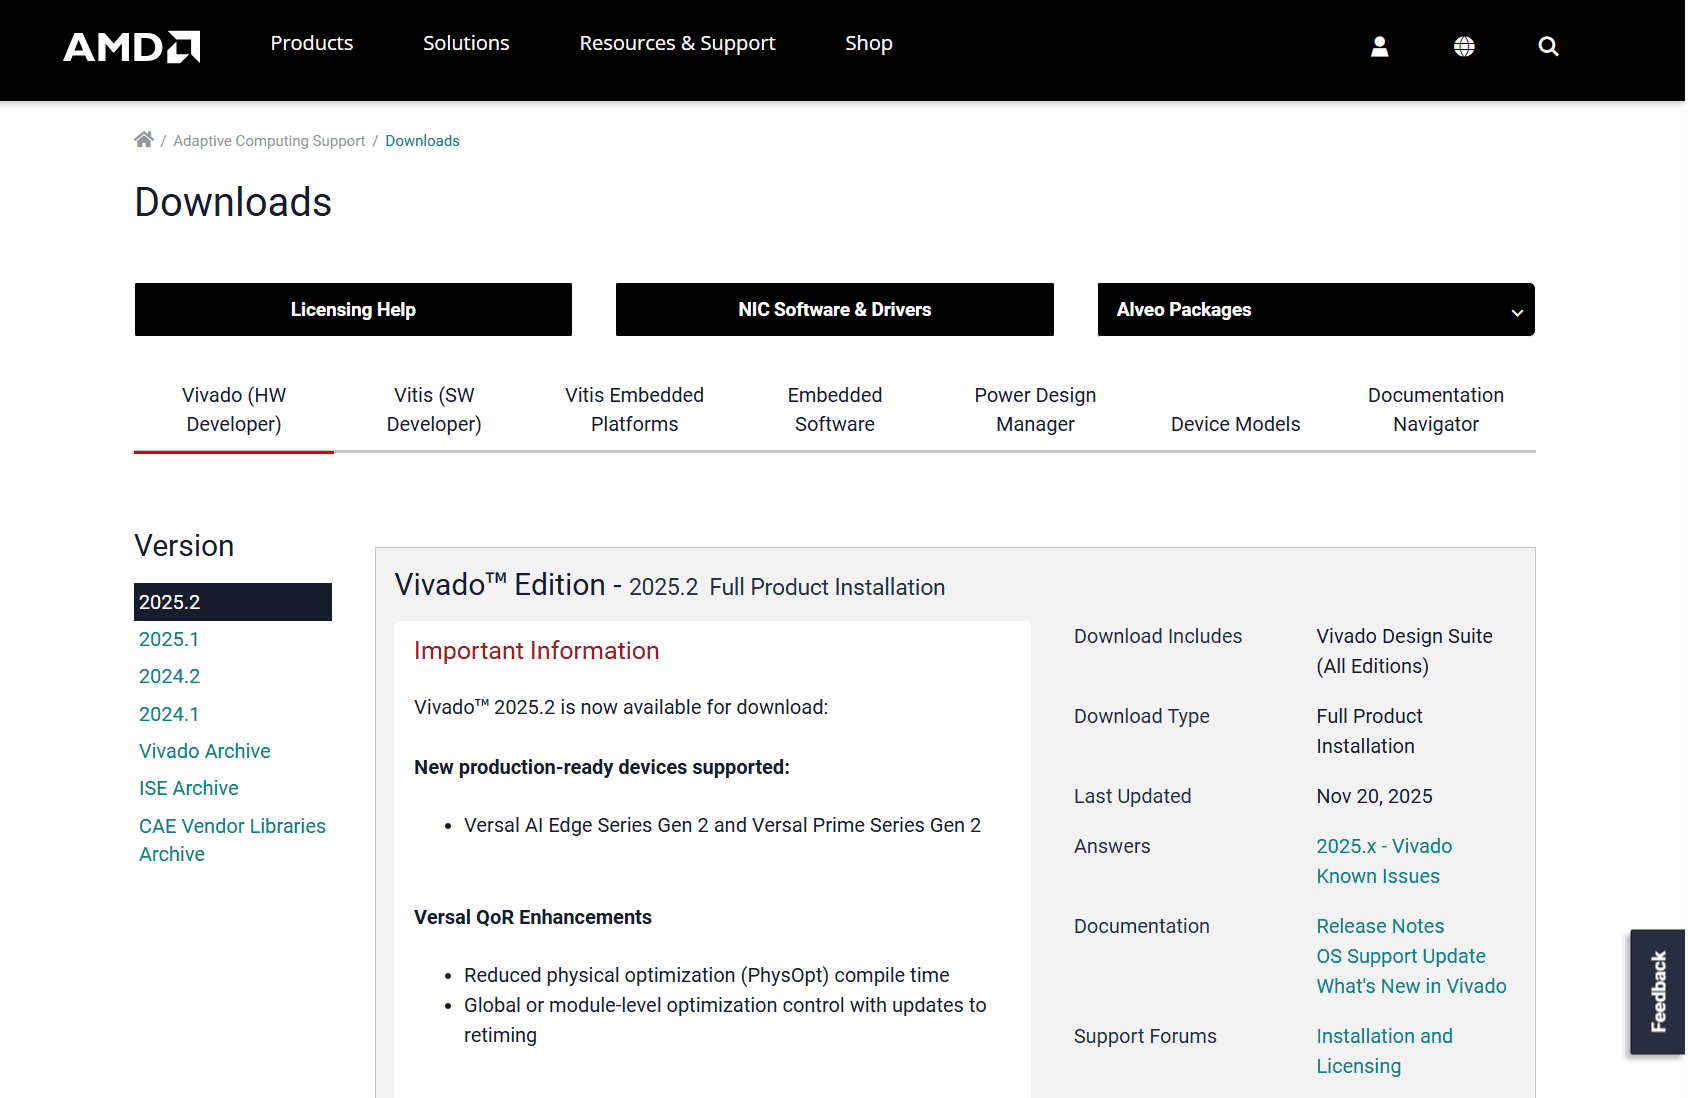Open the Vivado Archive link
The image size is (1688, 1098).
[x=204, y=751]
